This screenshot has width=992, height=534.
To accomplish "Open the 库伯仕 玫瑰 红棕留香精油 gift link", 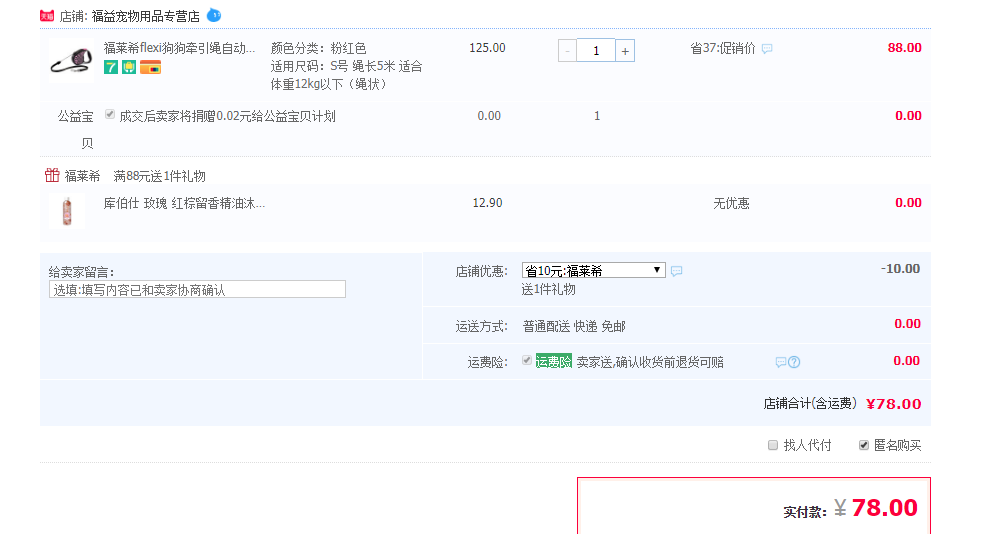I will coord(184,203).
